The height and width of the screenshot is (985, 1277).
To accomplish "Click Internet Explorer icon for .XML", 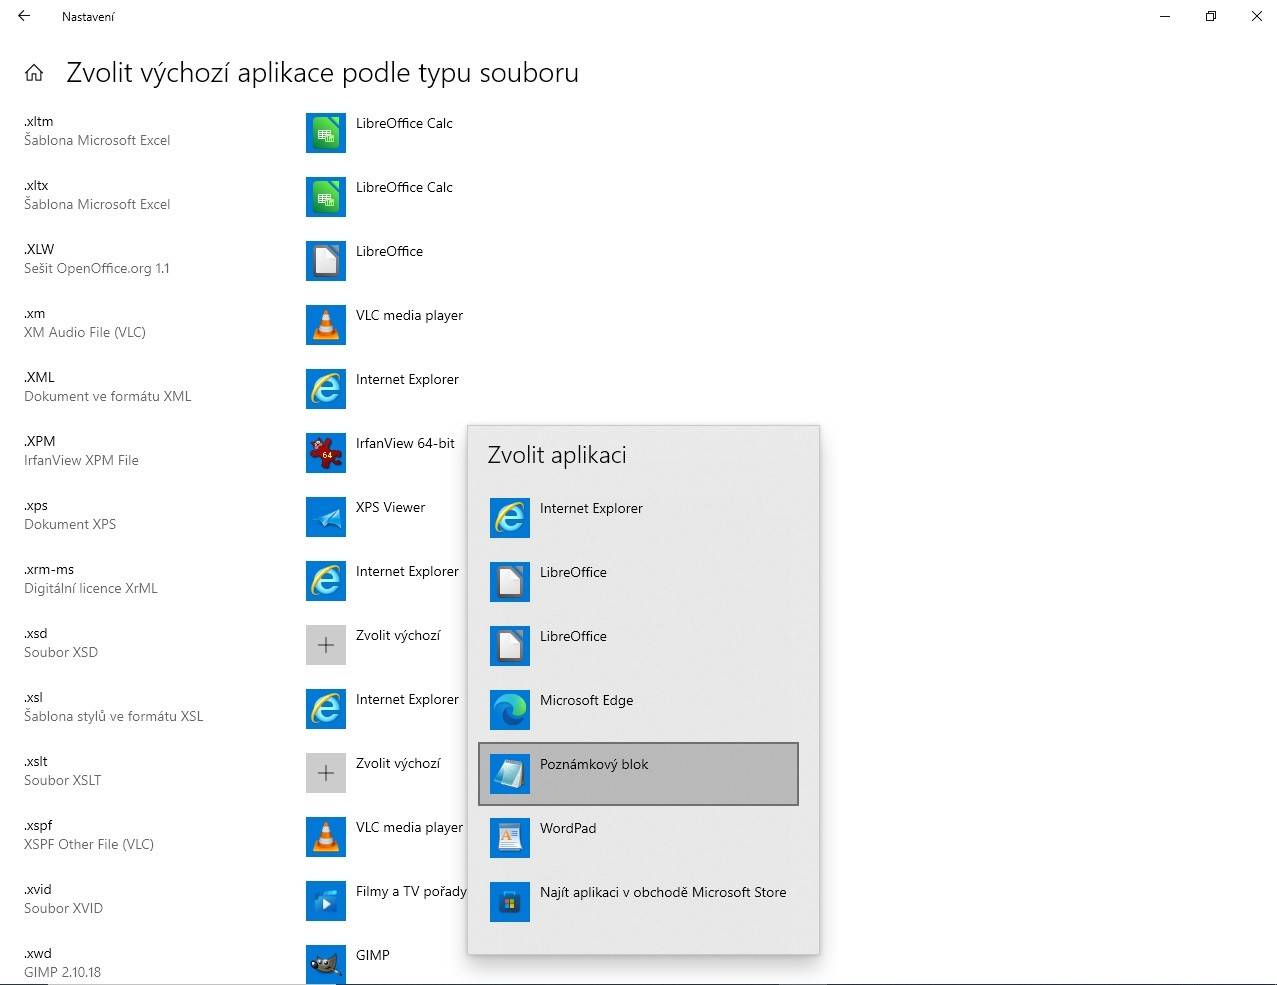I will click(326, 389).
